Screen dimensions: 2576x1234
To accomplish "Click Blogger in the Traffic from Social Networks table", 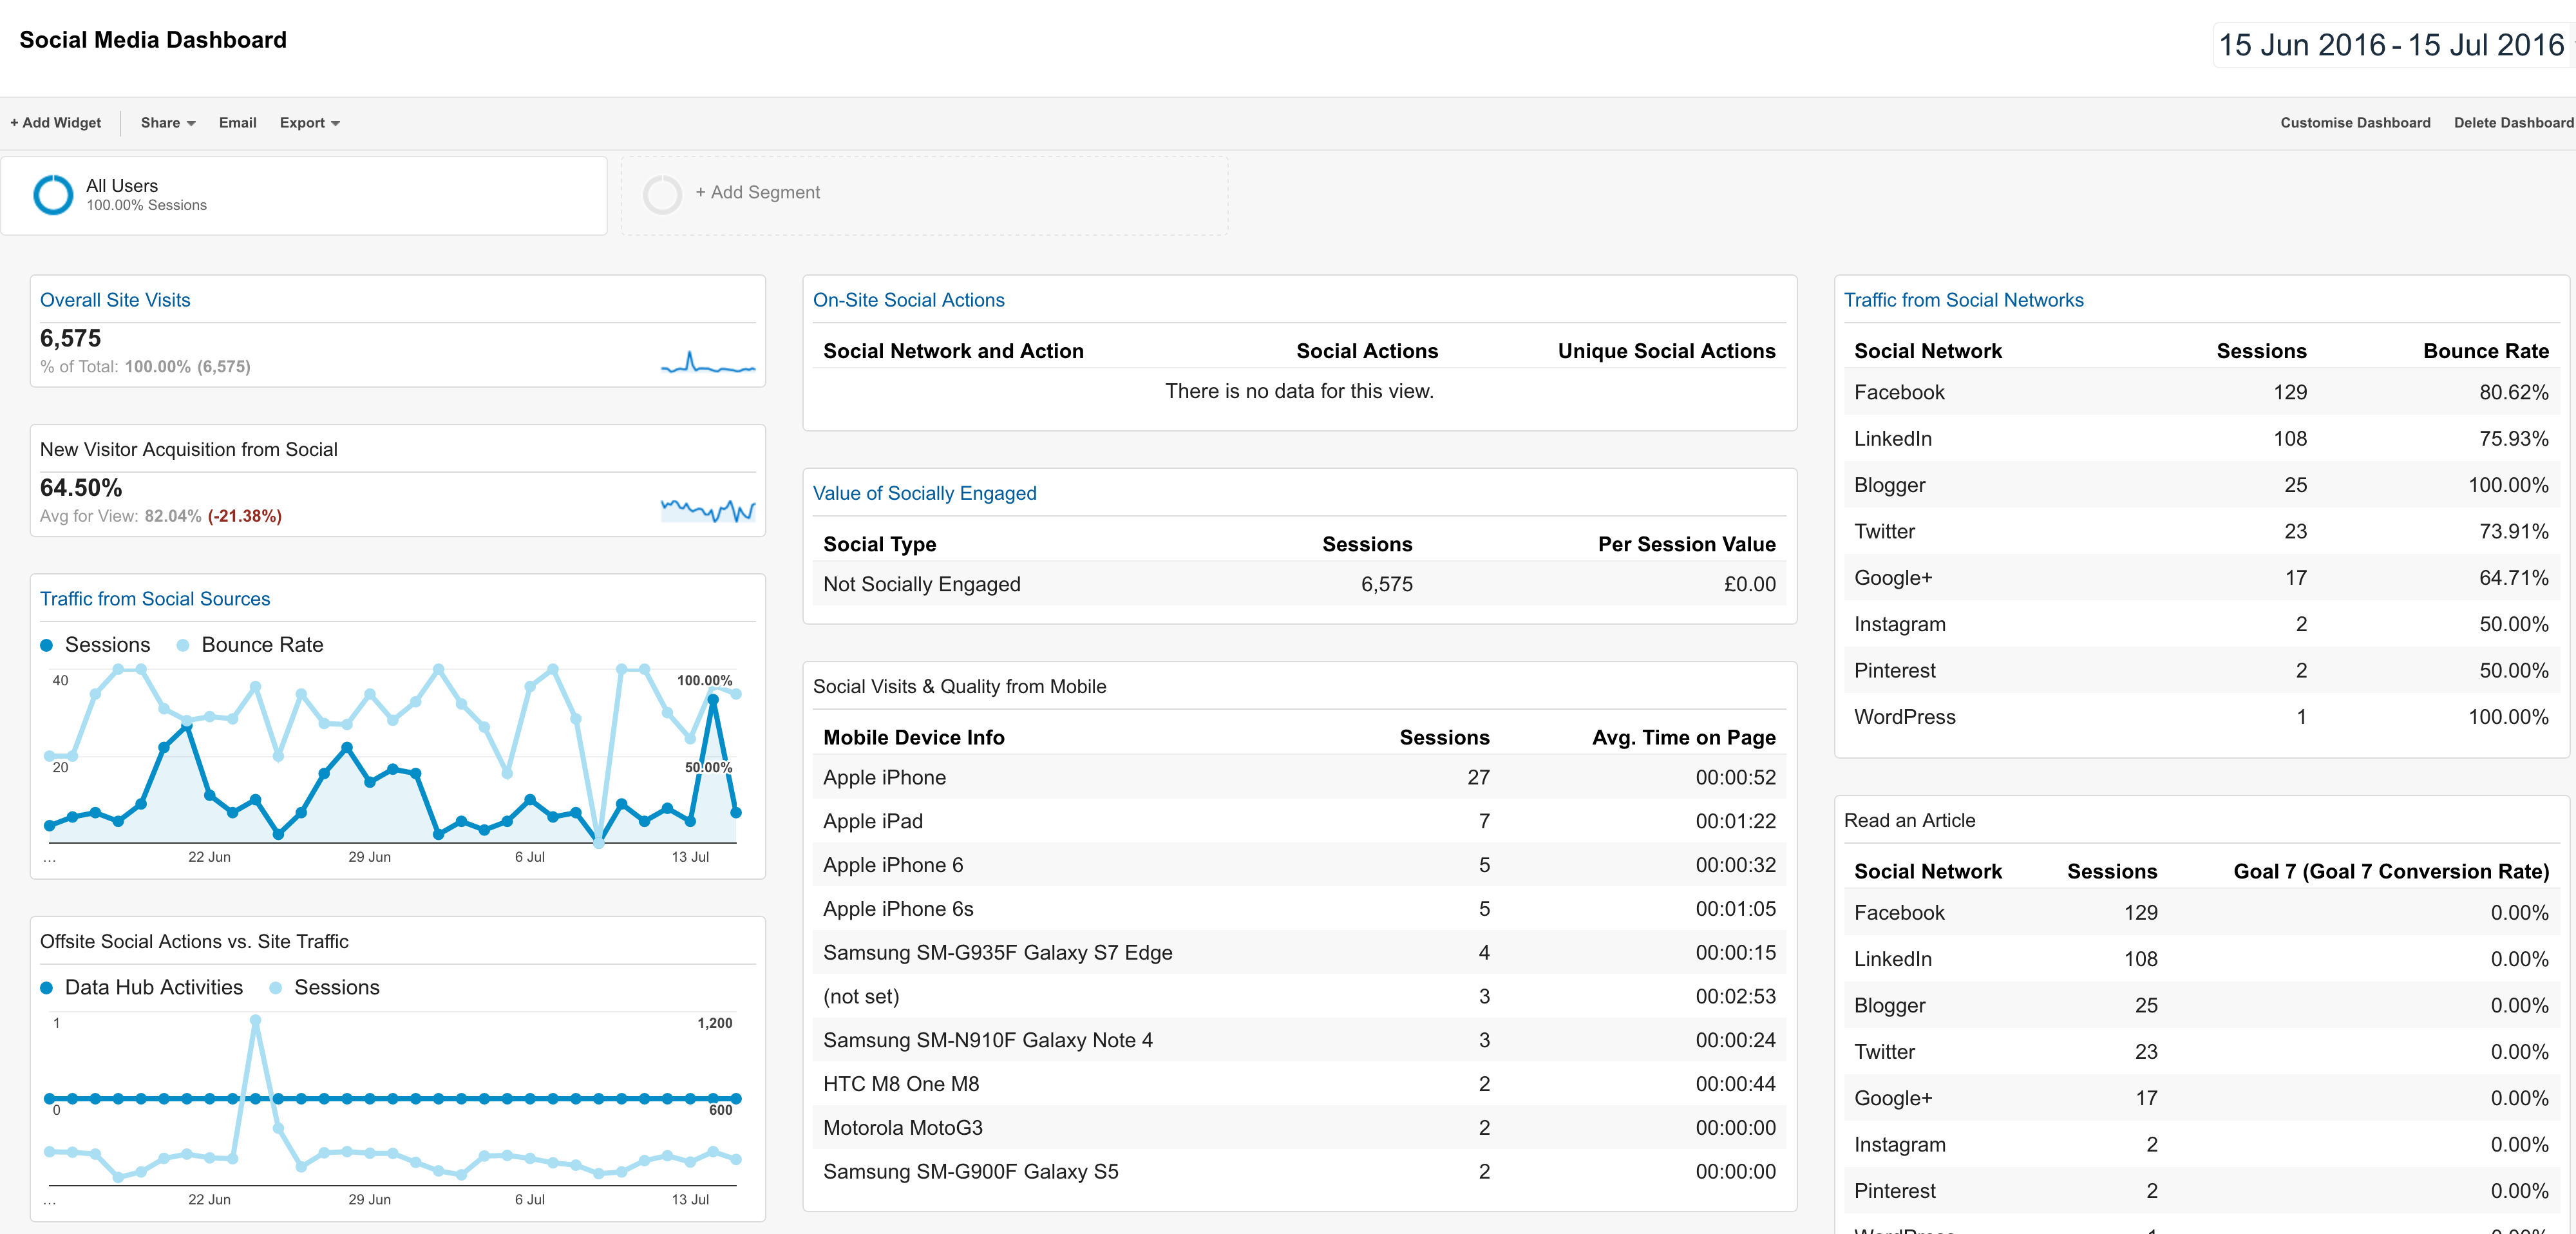I will 1889,485.
